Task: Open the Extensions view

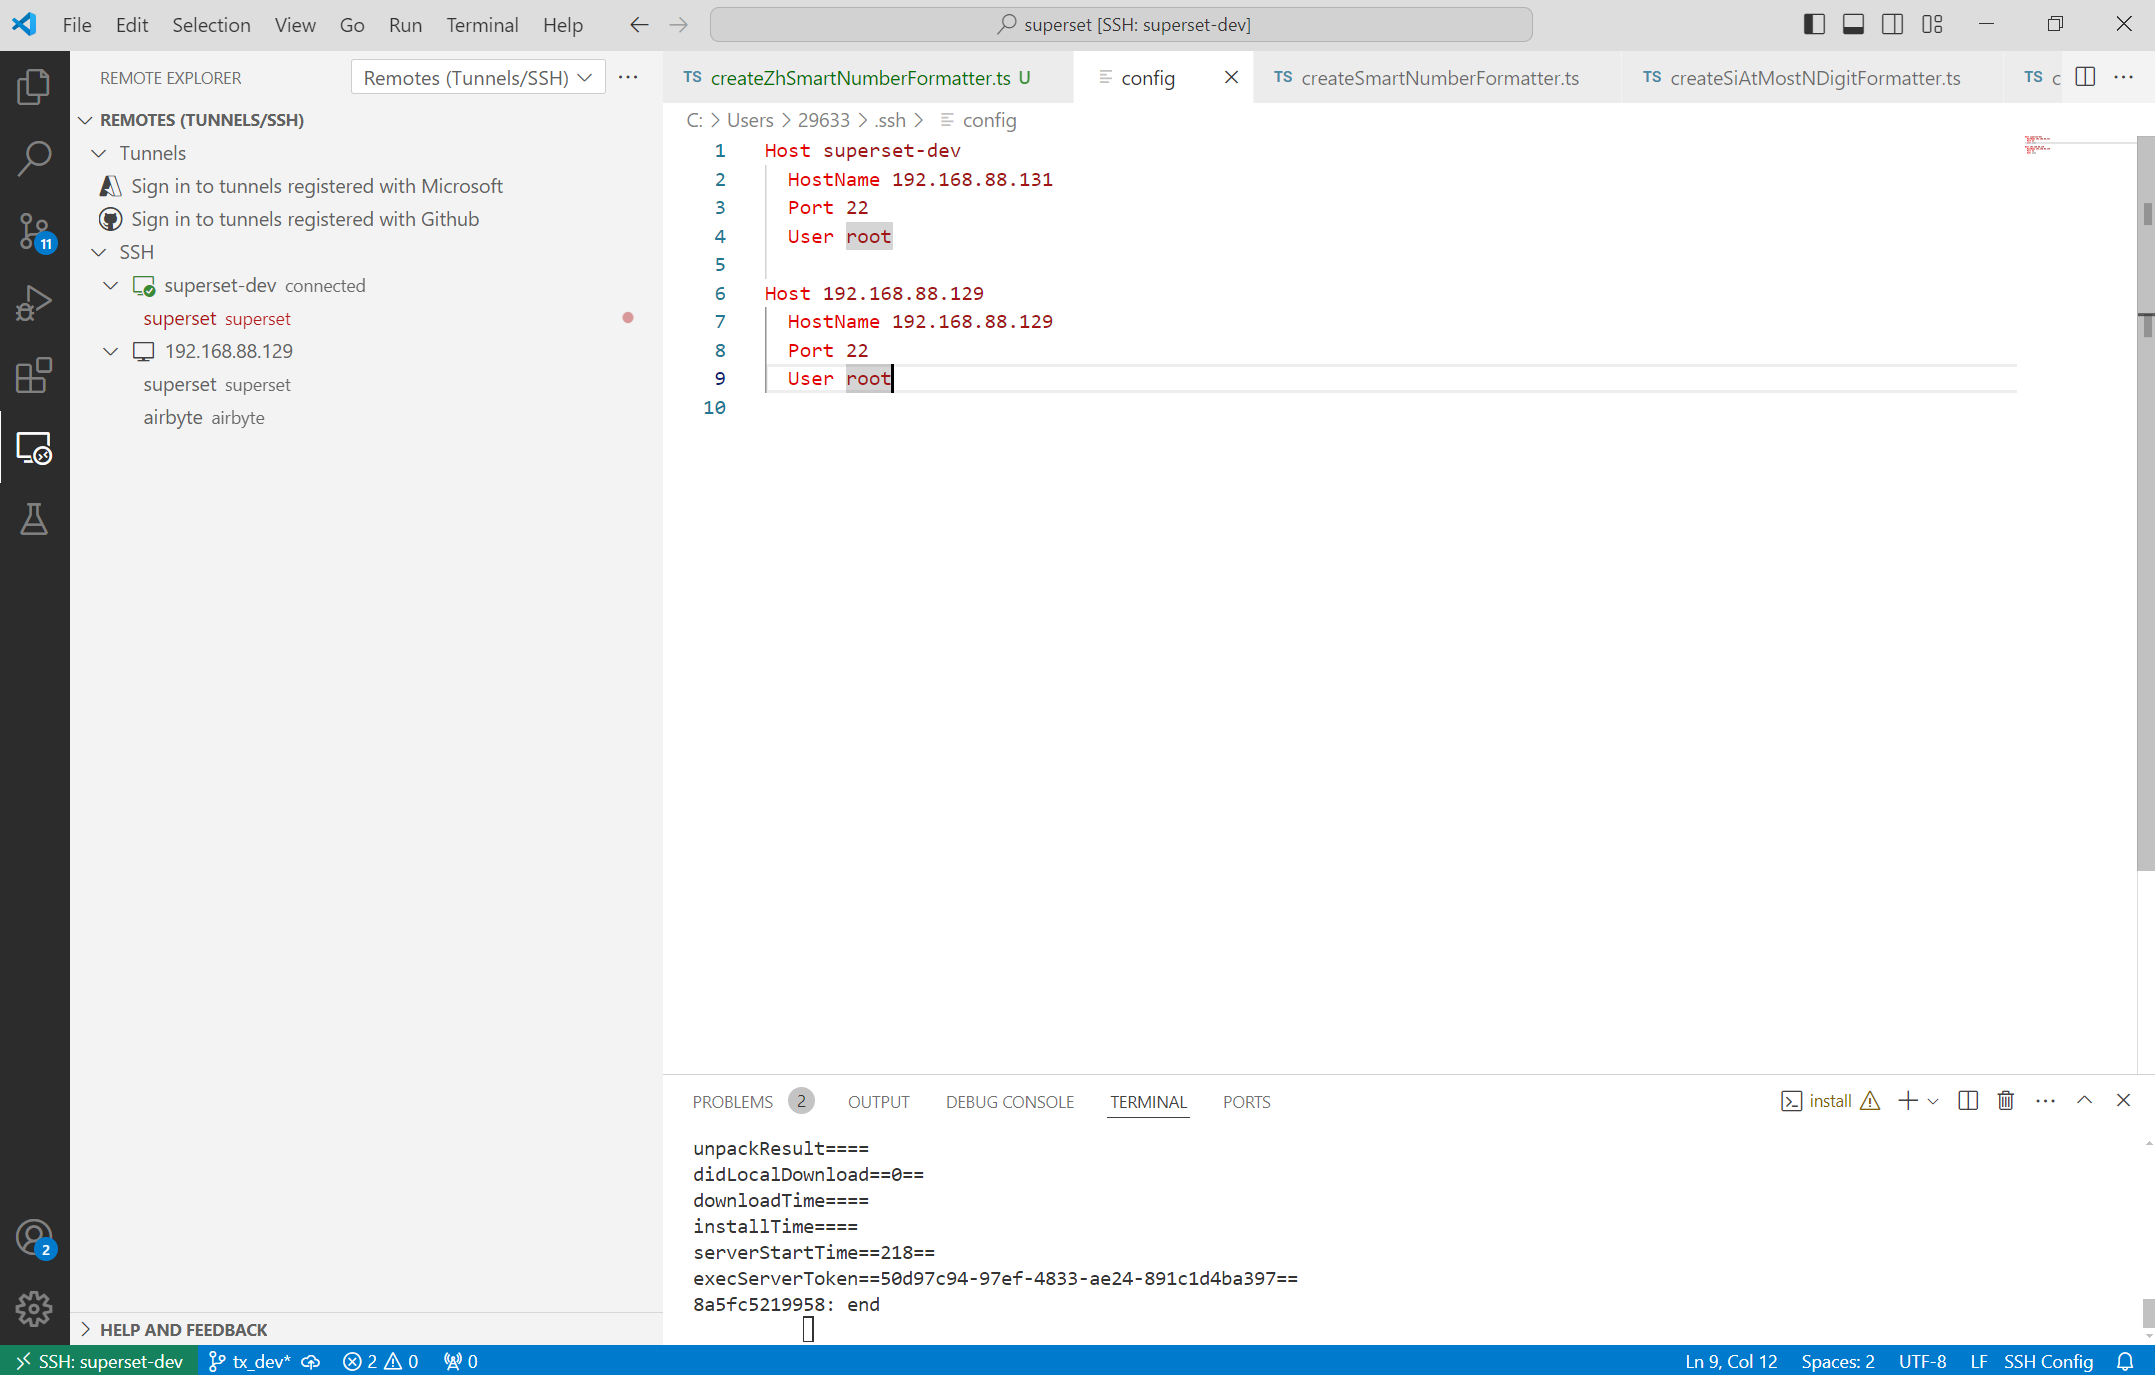Action: tap(34, 375)
